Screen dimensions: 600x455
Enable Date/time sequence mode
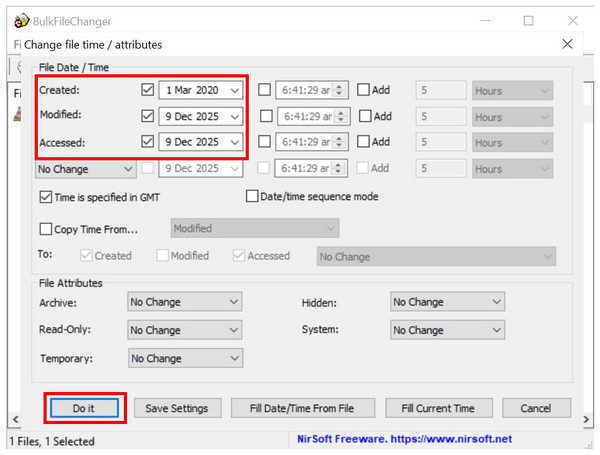click(x=251, y=196)
